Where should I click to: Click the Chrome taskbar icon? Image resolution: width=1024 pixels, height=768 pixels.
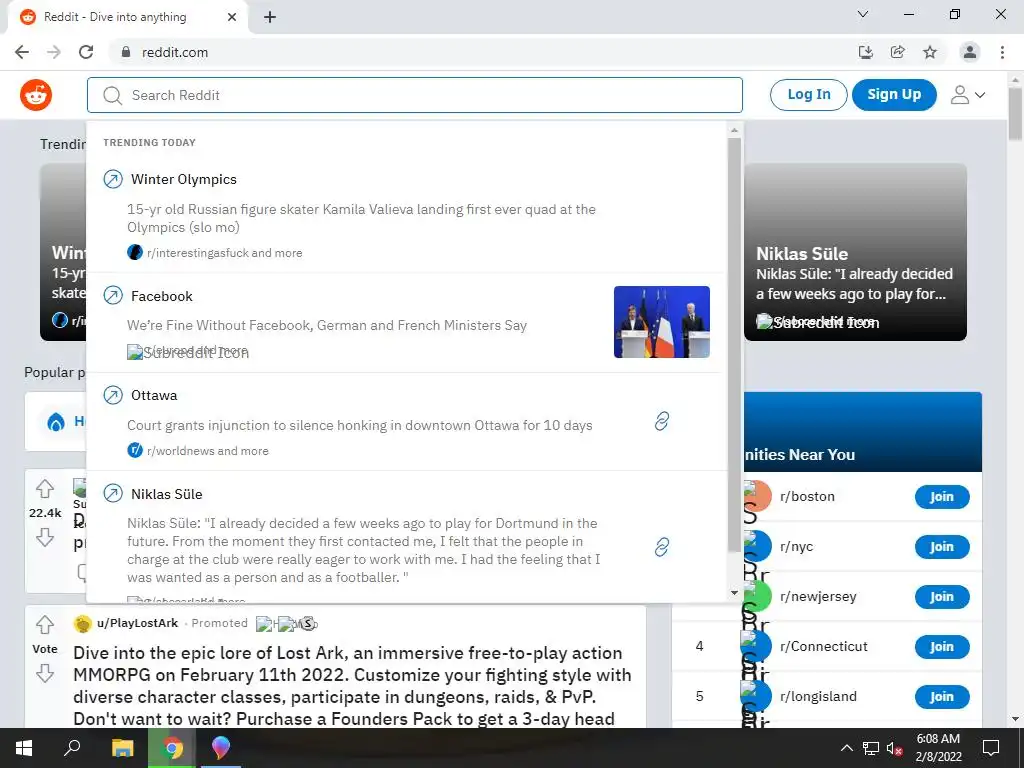(x=172, y=748)
